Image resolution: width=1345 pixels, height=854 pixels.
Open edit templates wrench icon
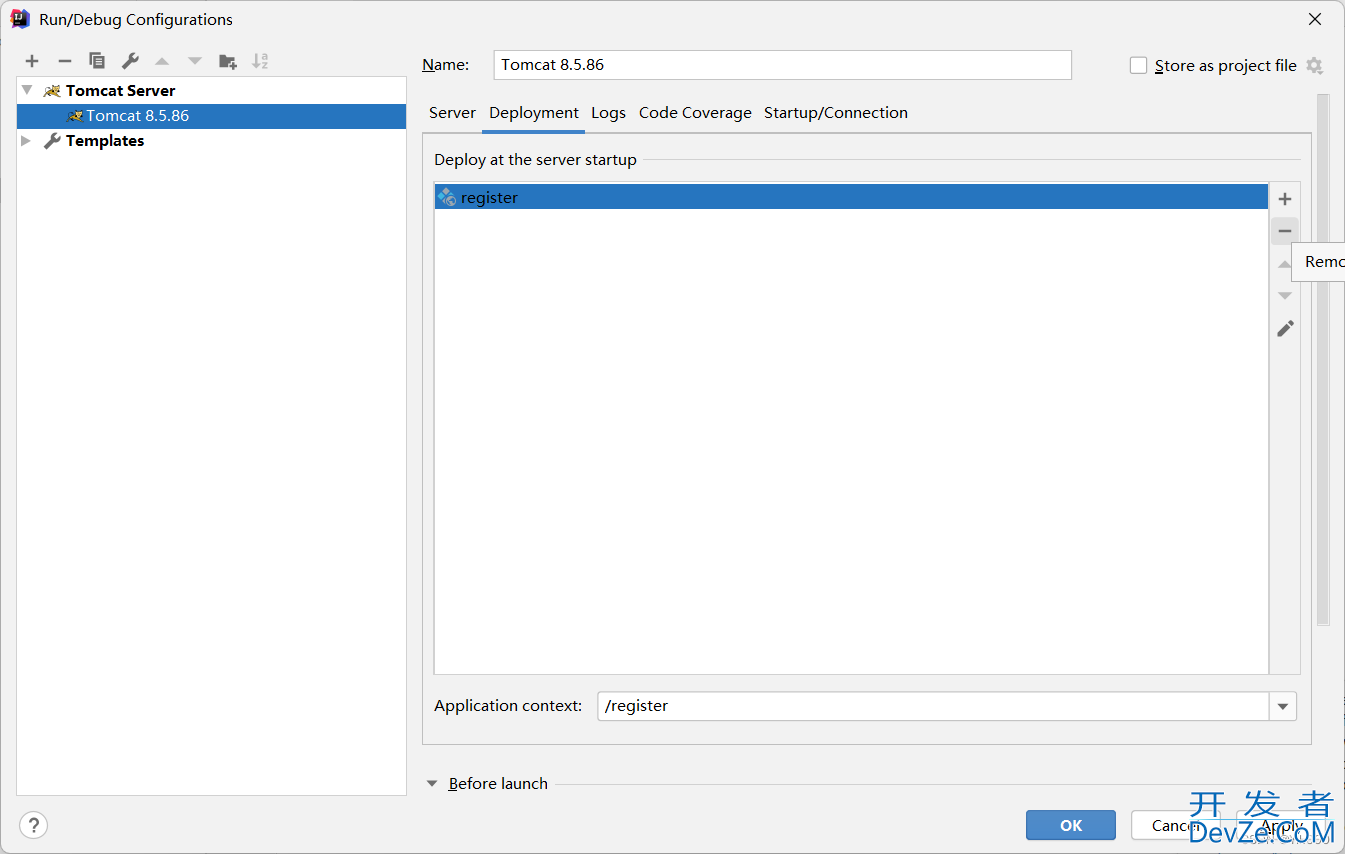[x=130, y=61]
